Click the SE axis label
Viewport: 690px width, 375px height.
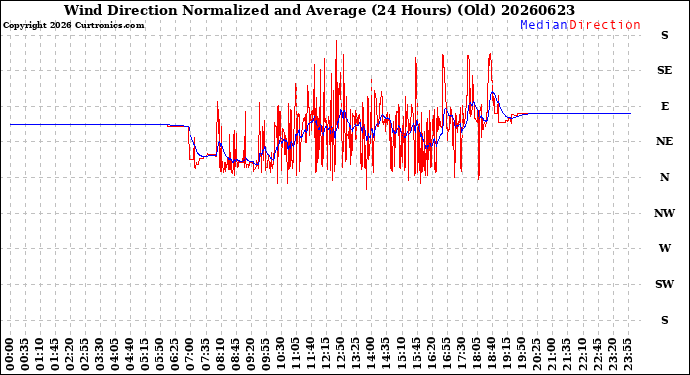coord(664,70)
